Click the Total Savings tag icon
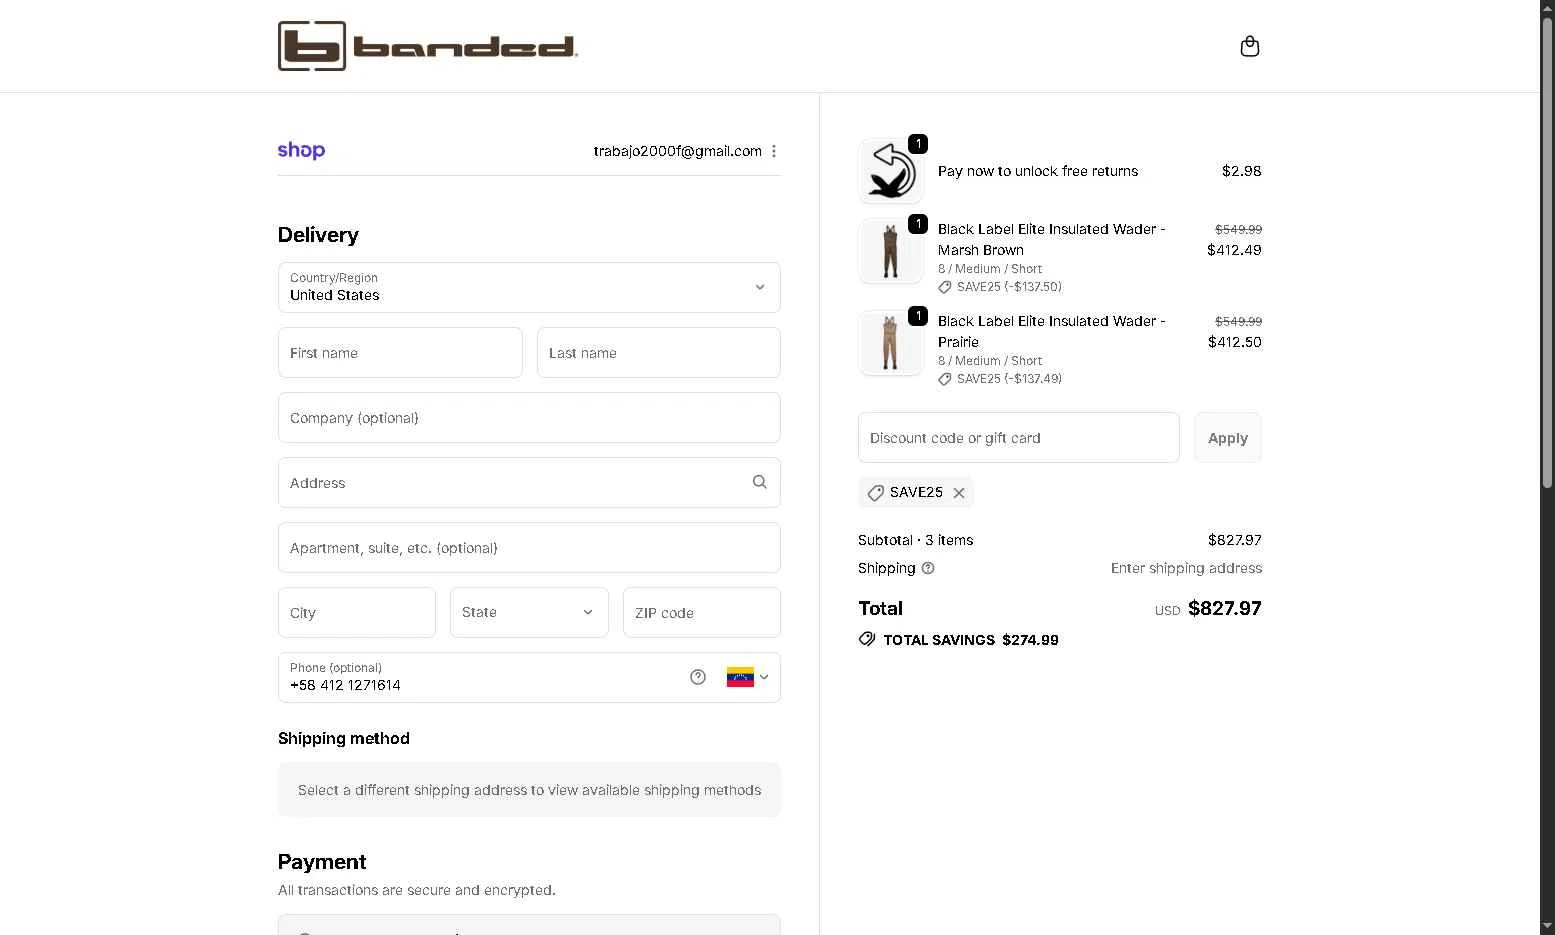This screenshot has width=1555, height=935. [x=867, y=639]
